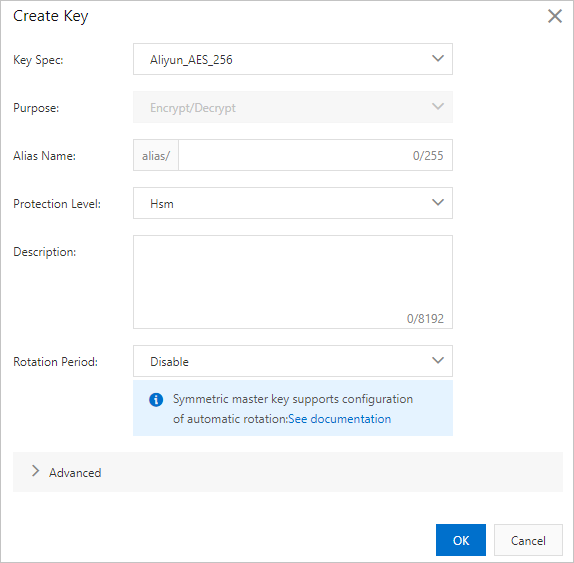Confirm key creation with OK button

[461, 540]
